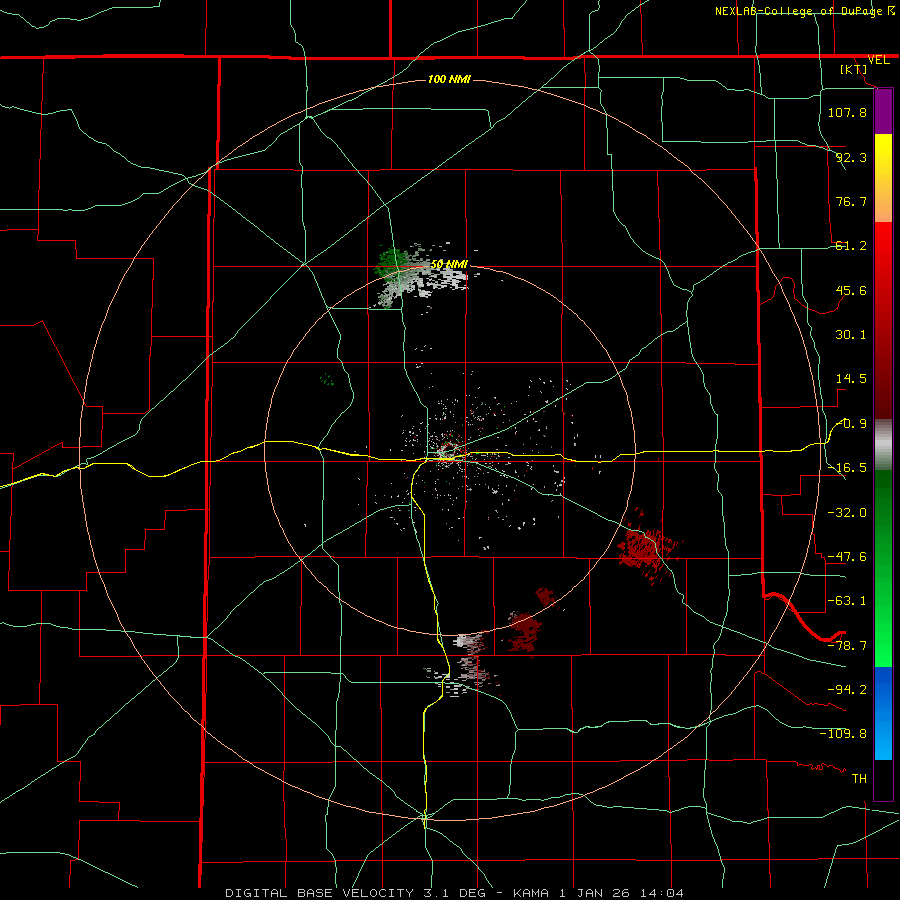Click the radar site at ring center

[x=449, y=453]
